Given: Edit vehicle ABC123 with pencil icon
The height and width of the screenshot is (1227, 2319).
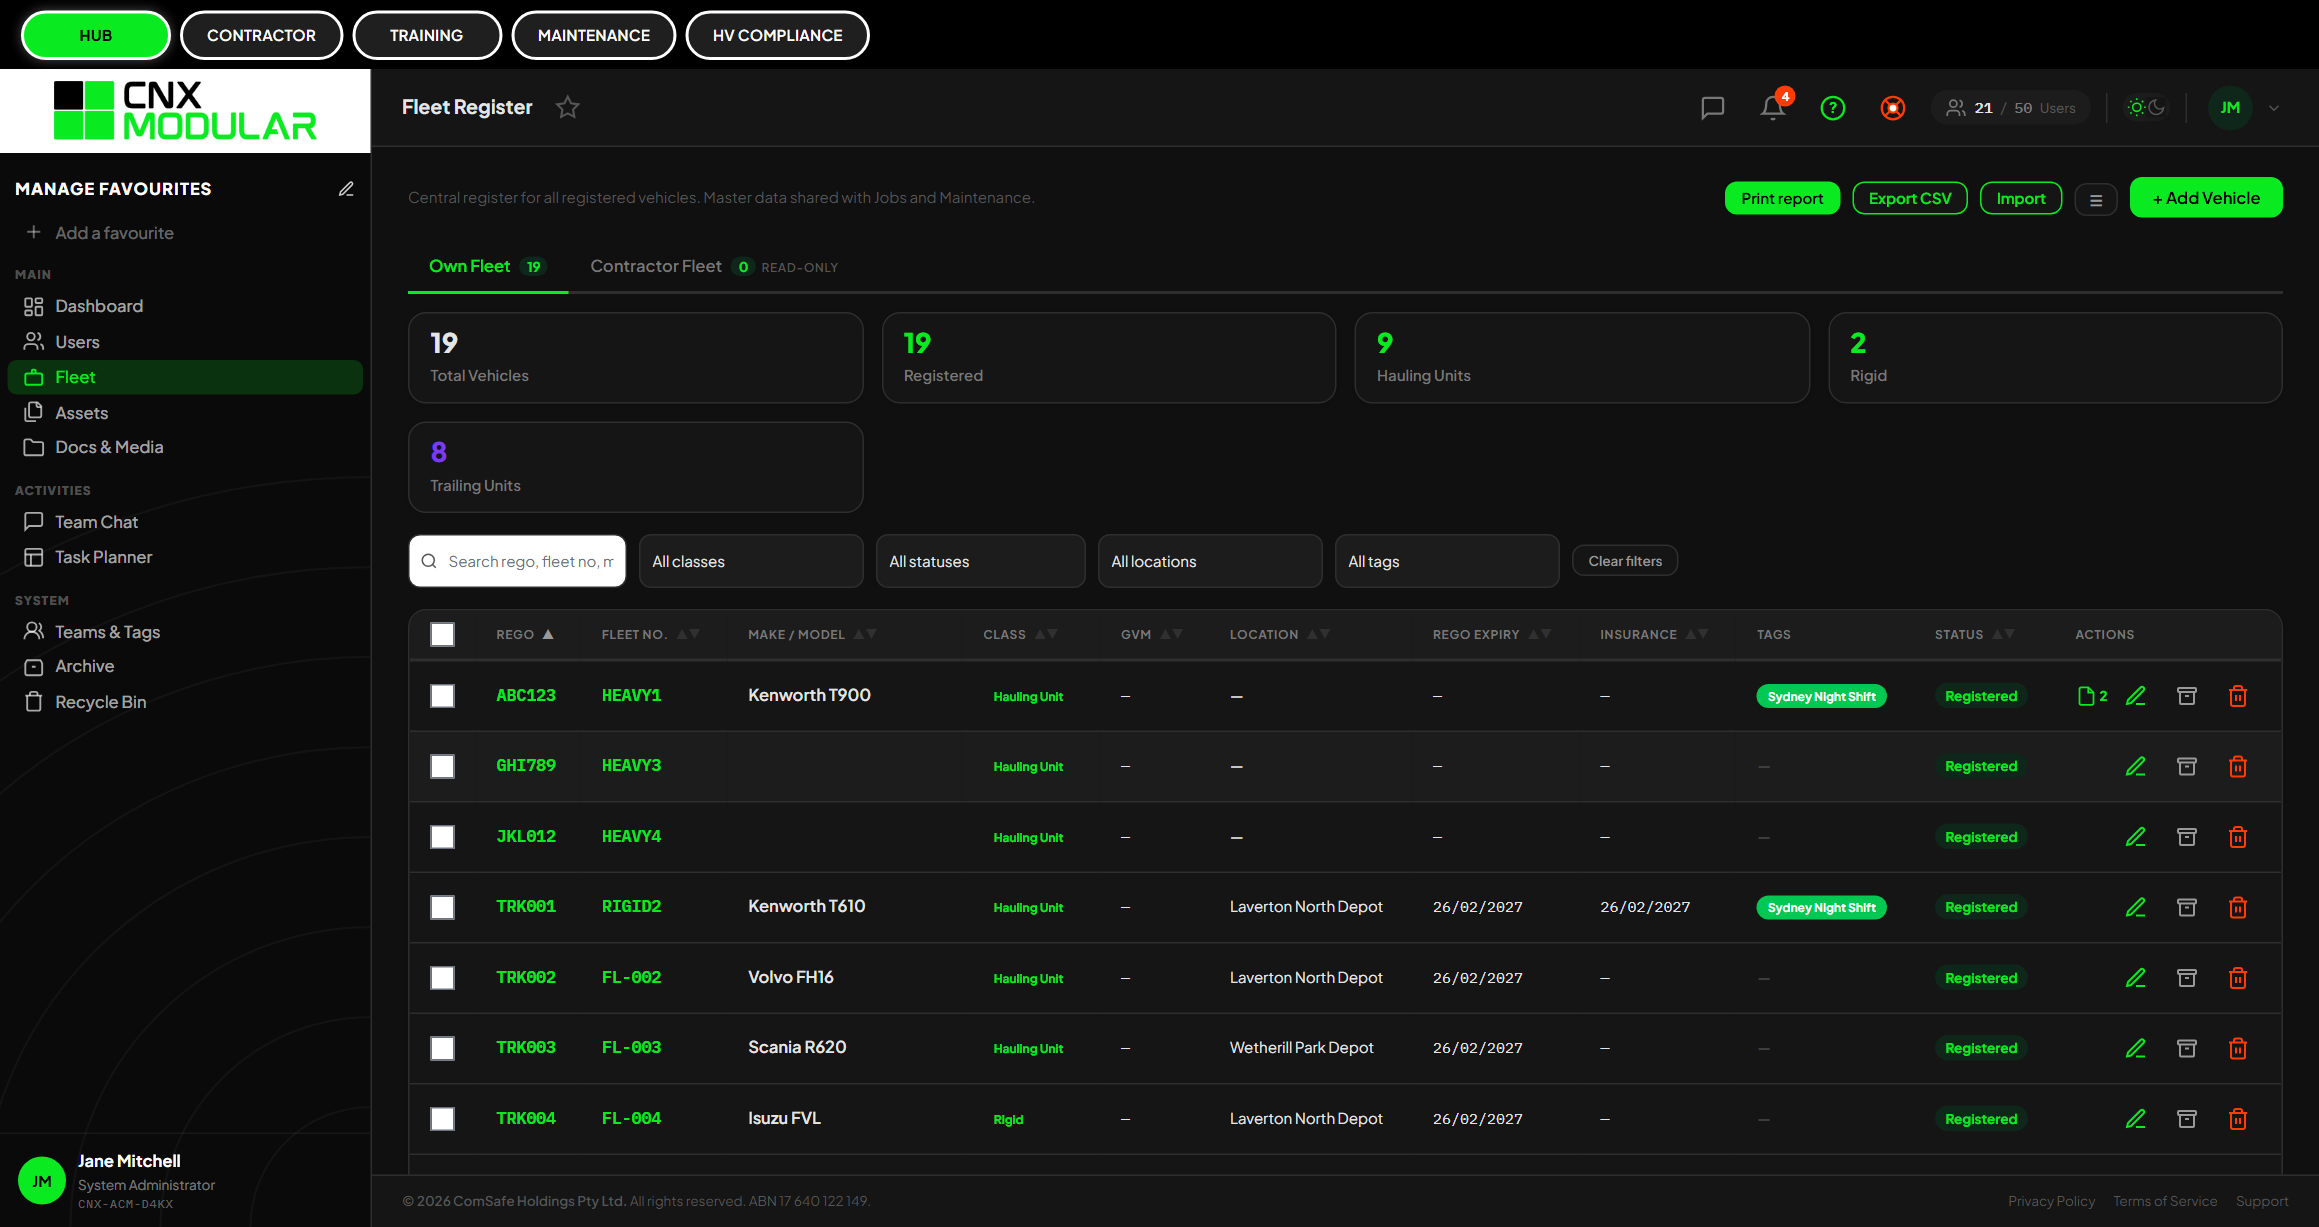Looking at the screenshot, I should tap(2136, 696).
